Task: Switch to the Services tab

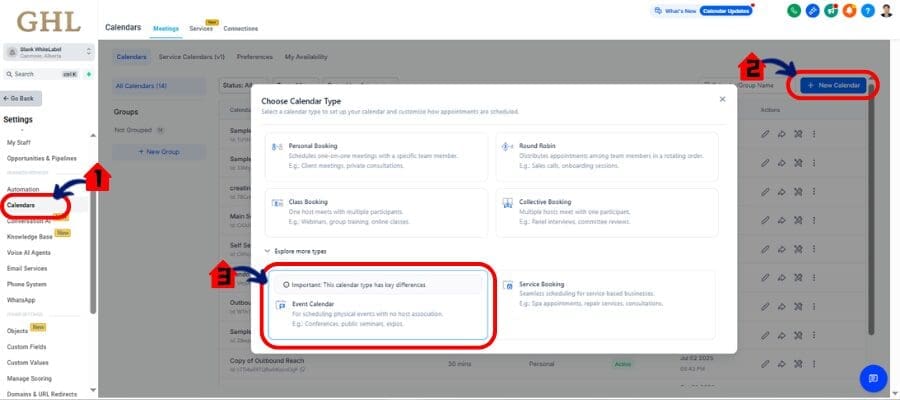Action: pos(201,28)
